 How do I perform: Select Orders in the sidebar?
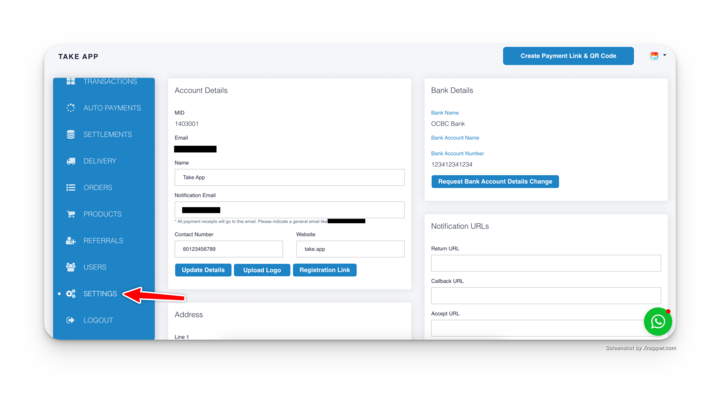(x=97, y=187)
